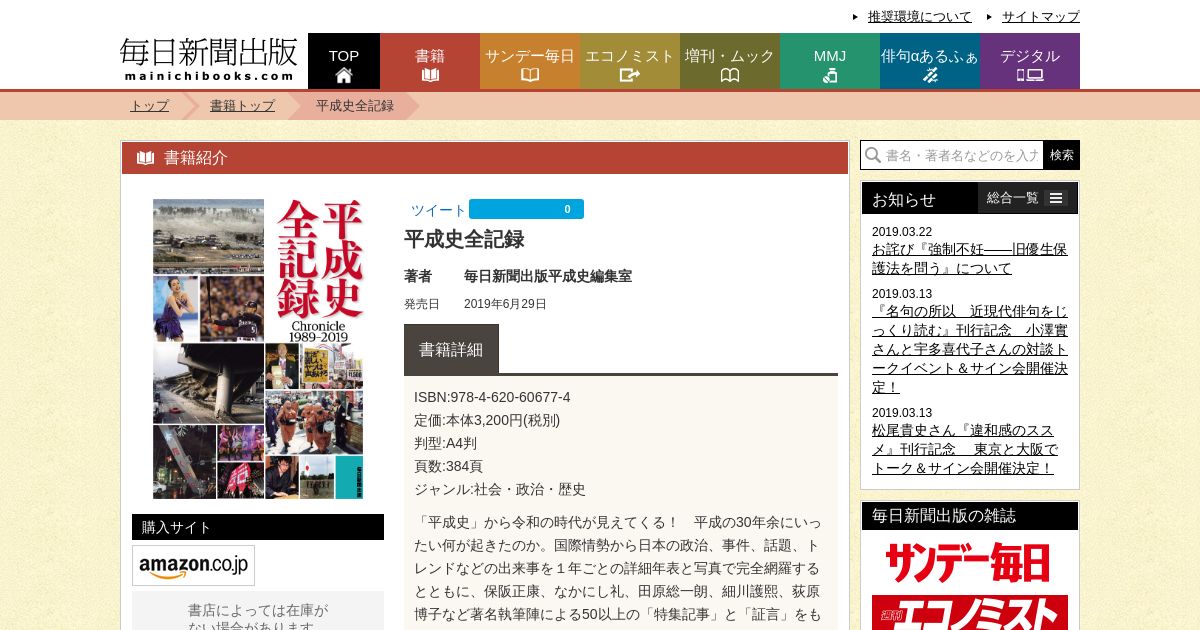Click the サイトマップ link
The width and height of the screenshot is (1200, 630).
[x=1041, y=16]
